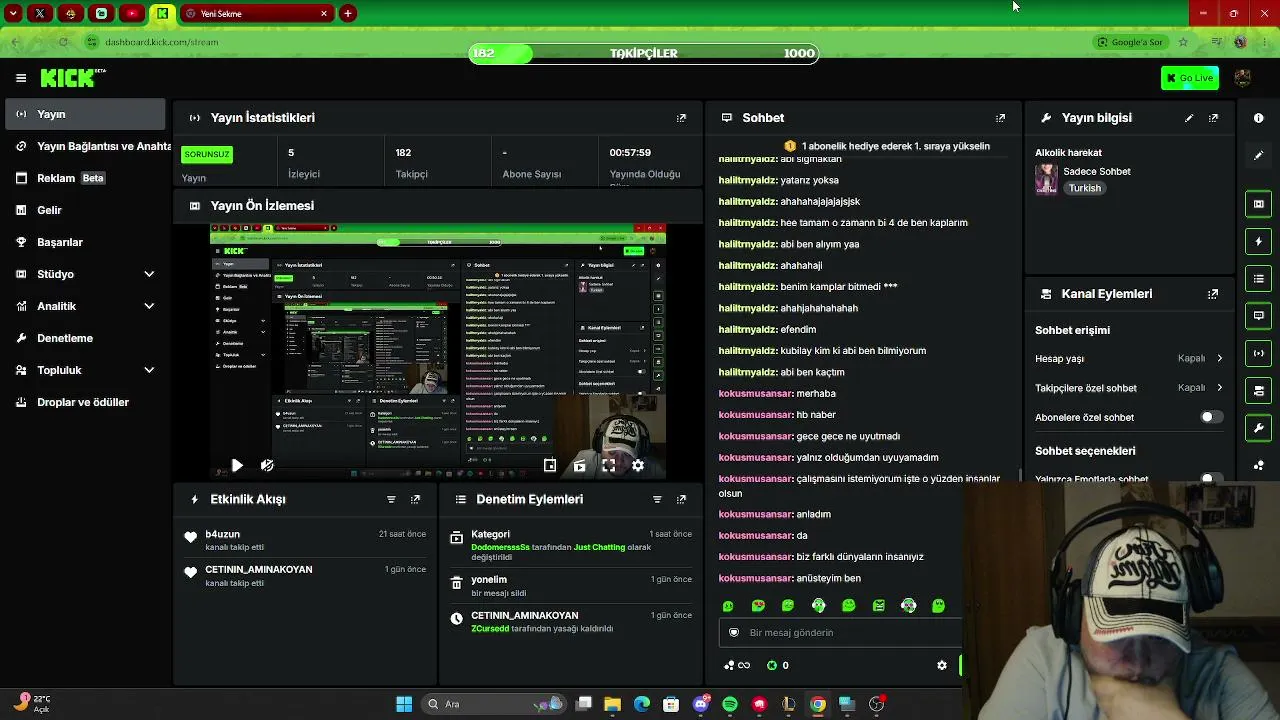Play the stream preview
1280x720 pixels.
(237, 465)
